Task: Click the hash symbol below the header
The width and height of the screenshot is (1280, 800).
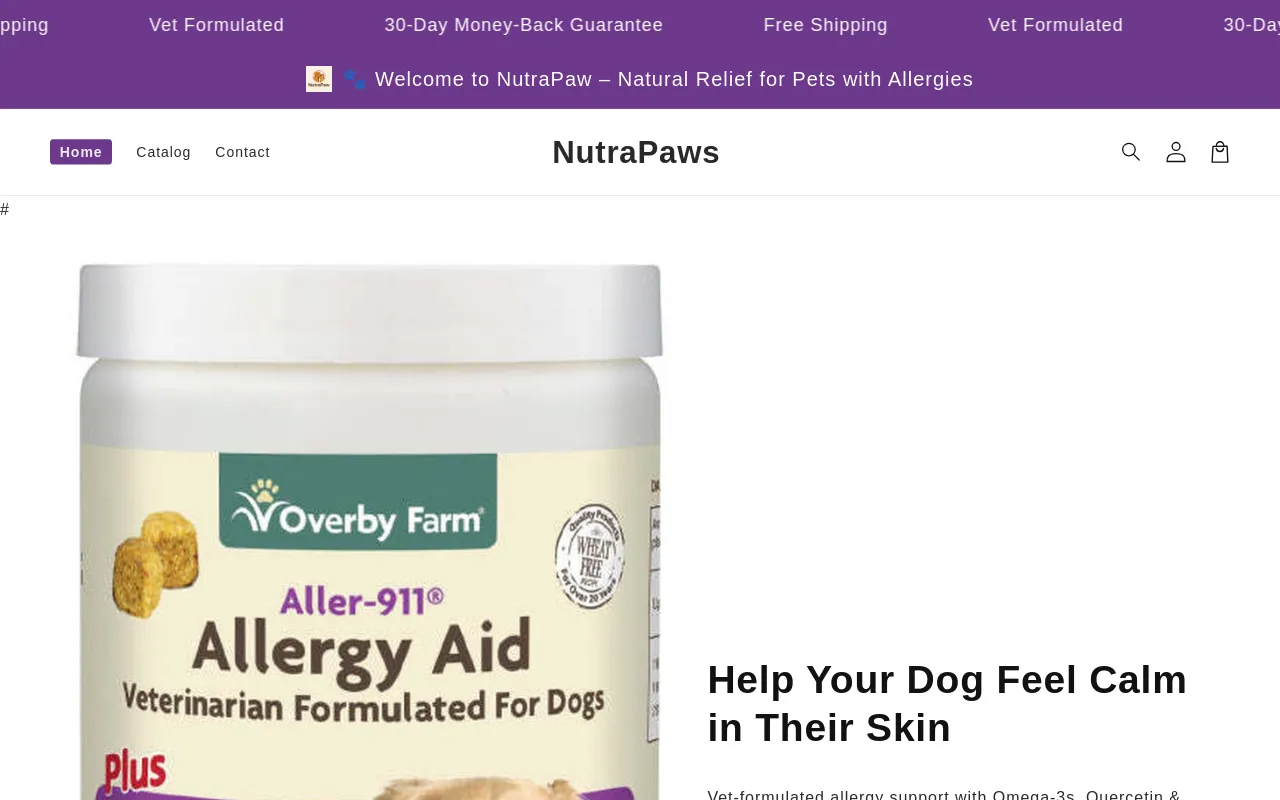Action: coord(5,209)
